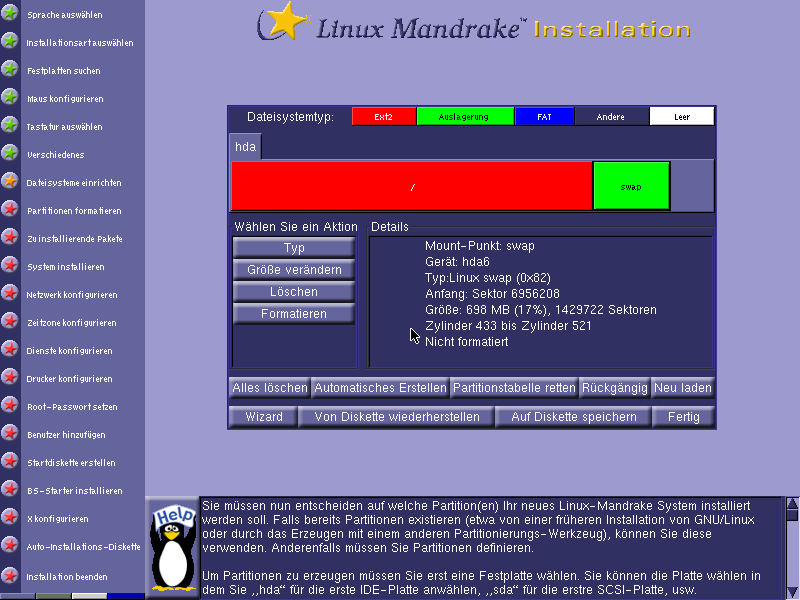The width and height of the screenshot is (800, 600).
Task: Click the green star beside Sprache auswählen
Action: 10,12
